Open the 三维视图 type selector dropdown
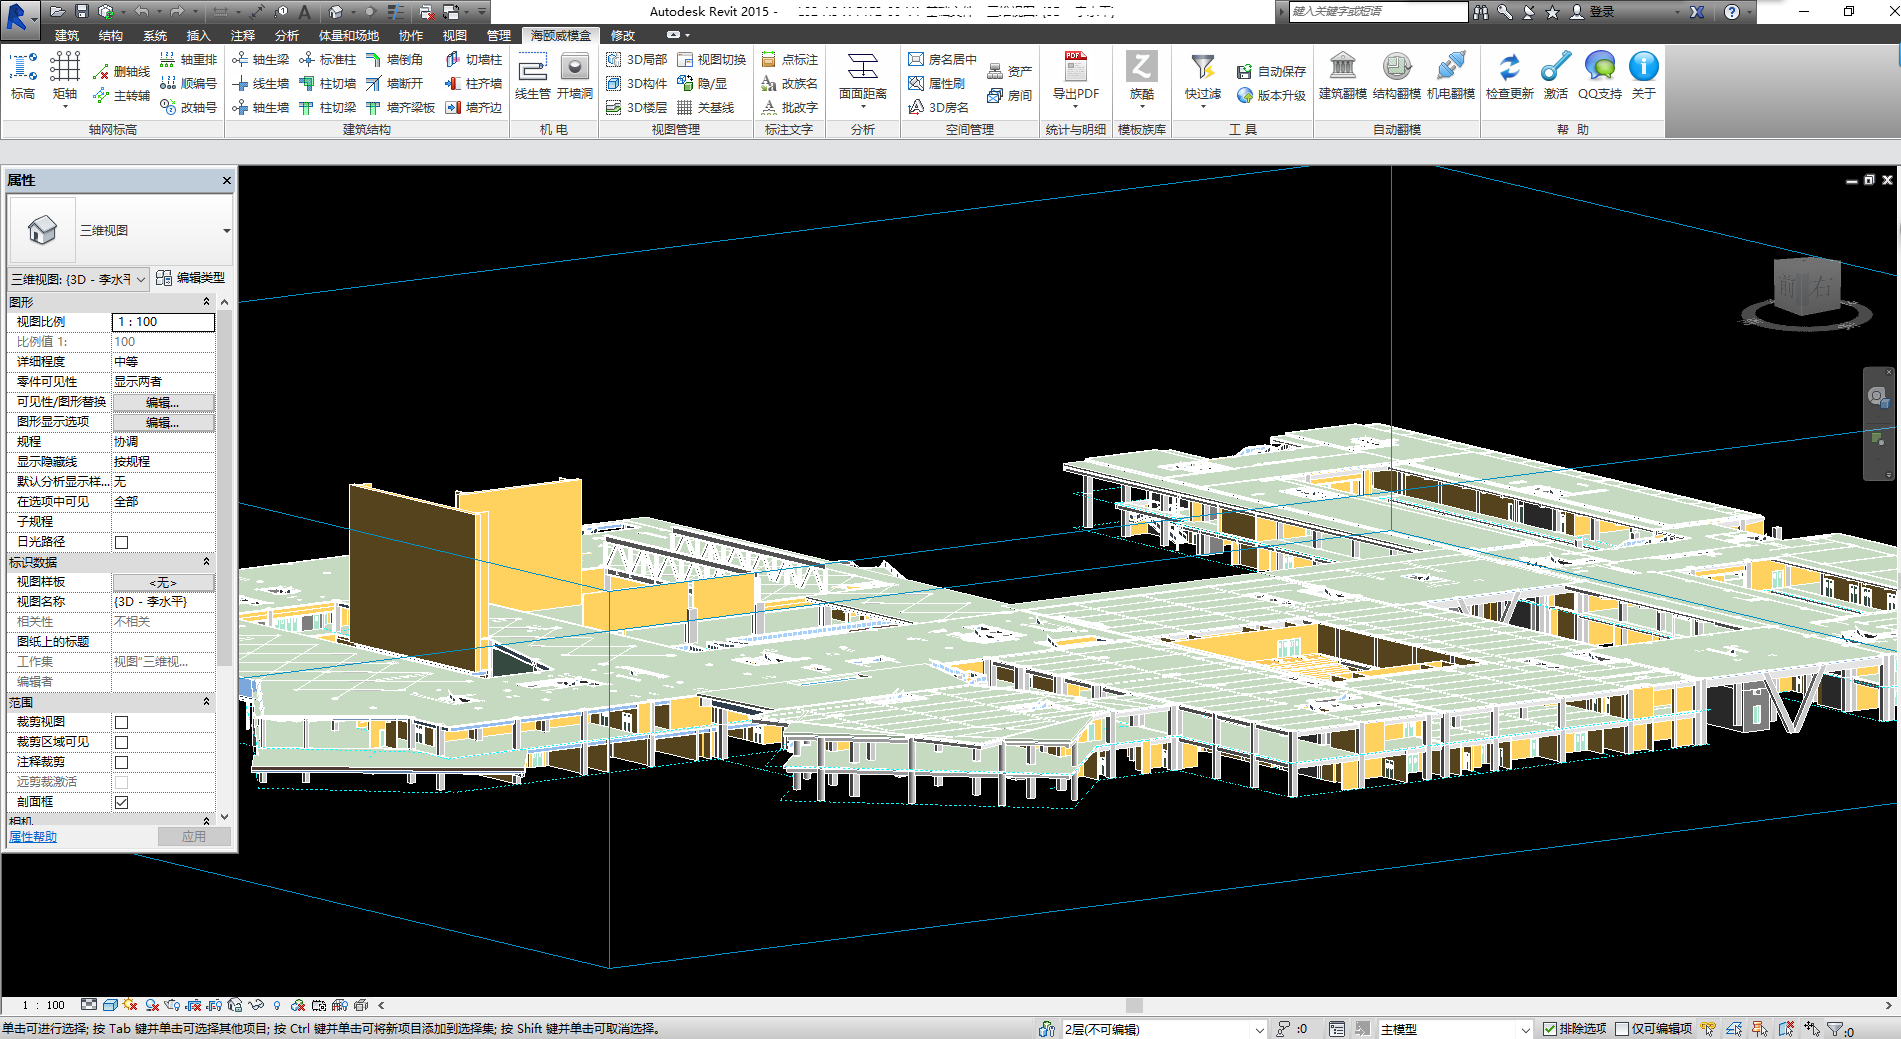 click(226, 231)
